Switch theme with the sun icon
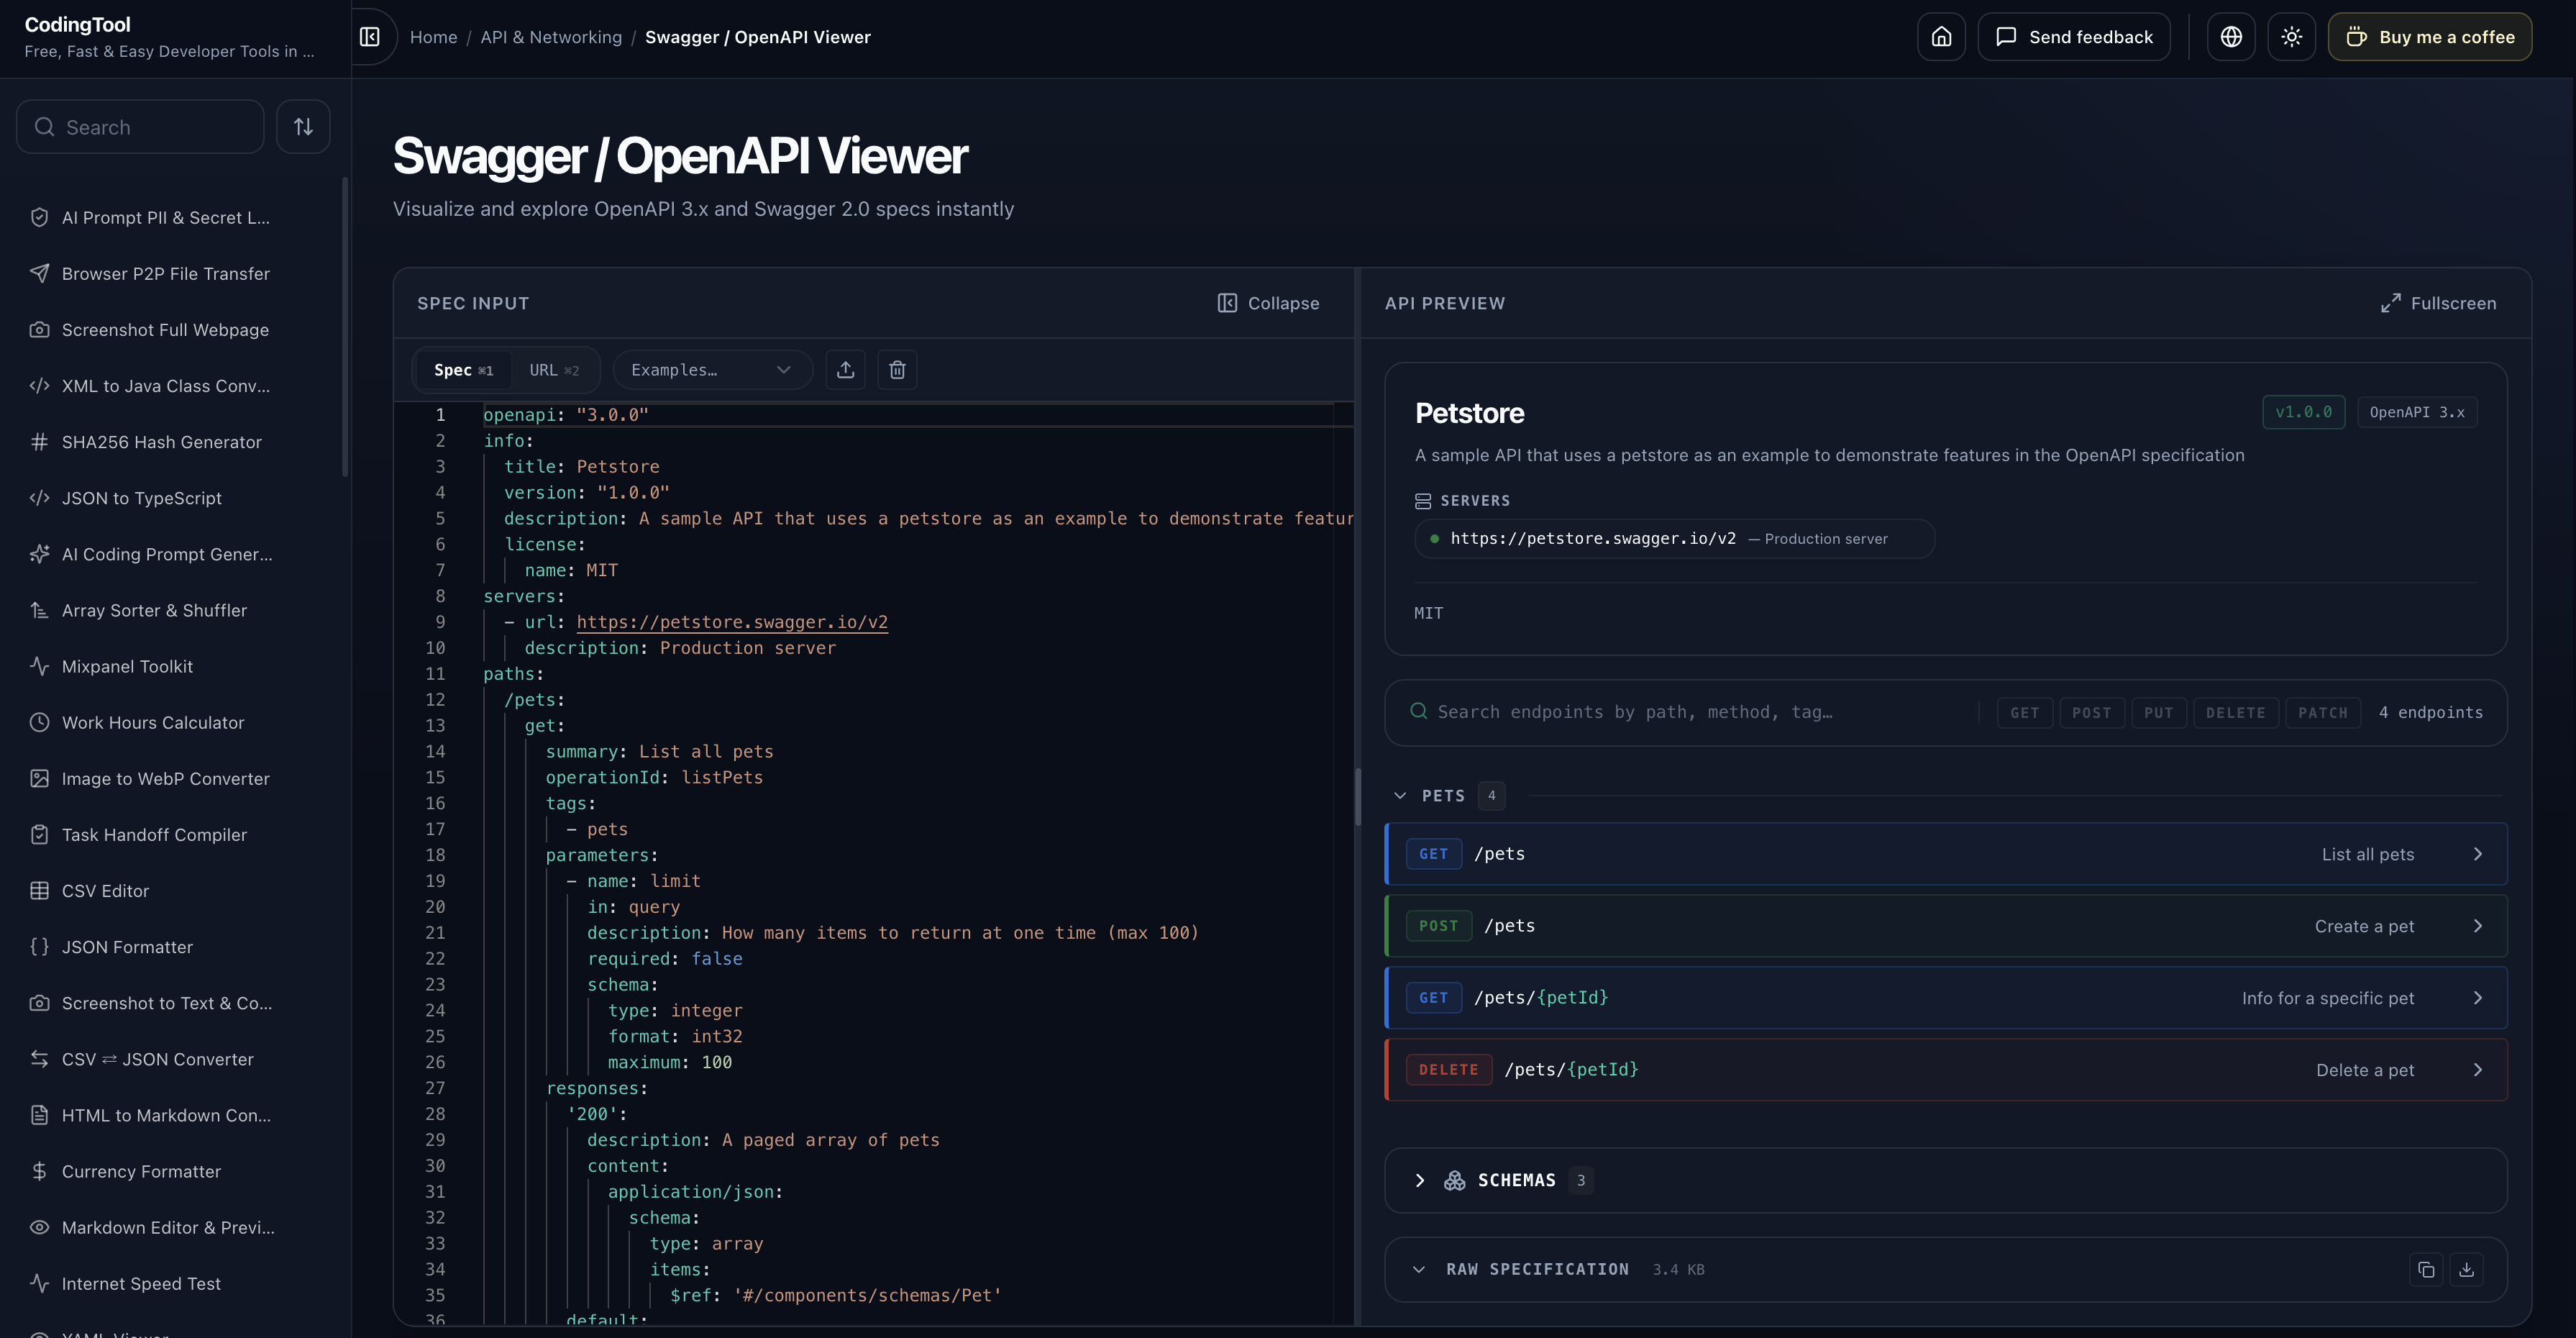Screen dimensions: 2576x1338 [x=2292, y=37]
